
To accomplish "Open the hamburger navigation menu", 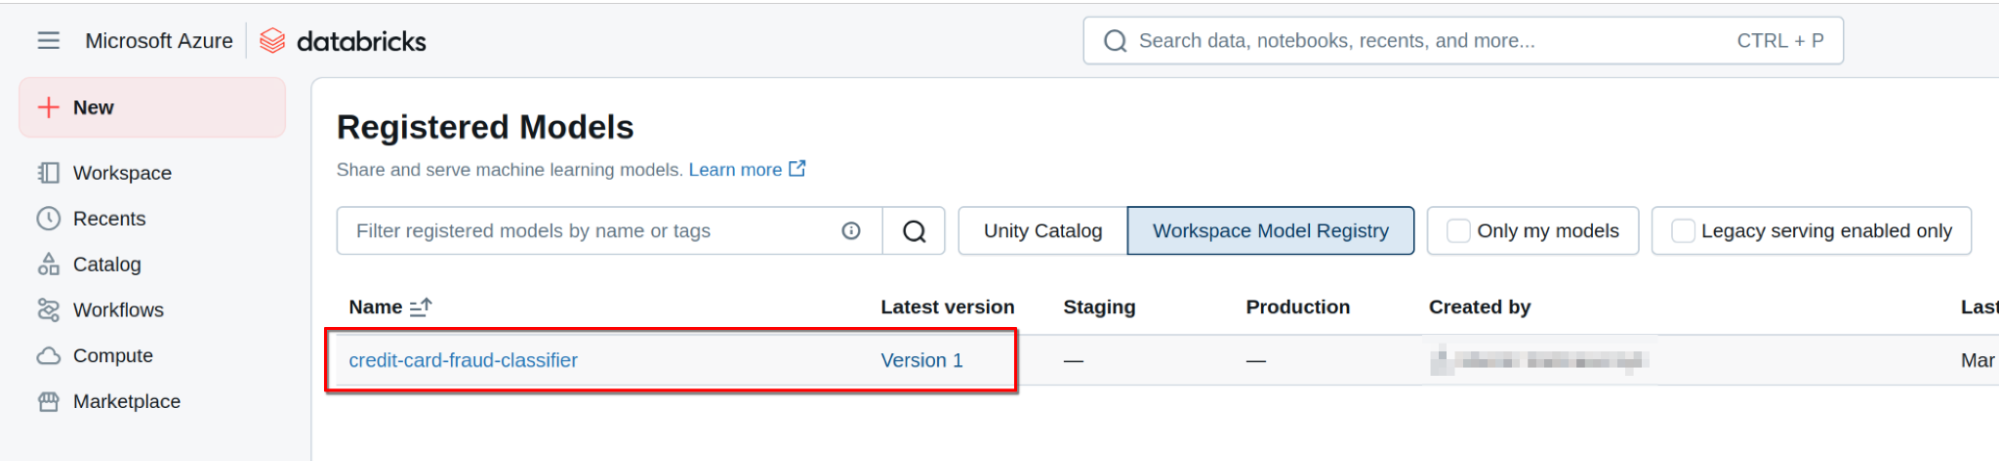I will coord(48,41).
